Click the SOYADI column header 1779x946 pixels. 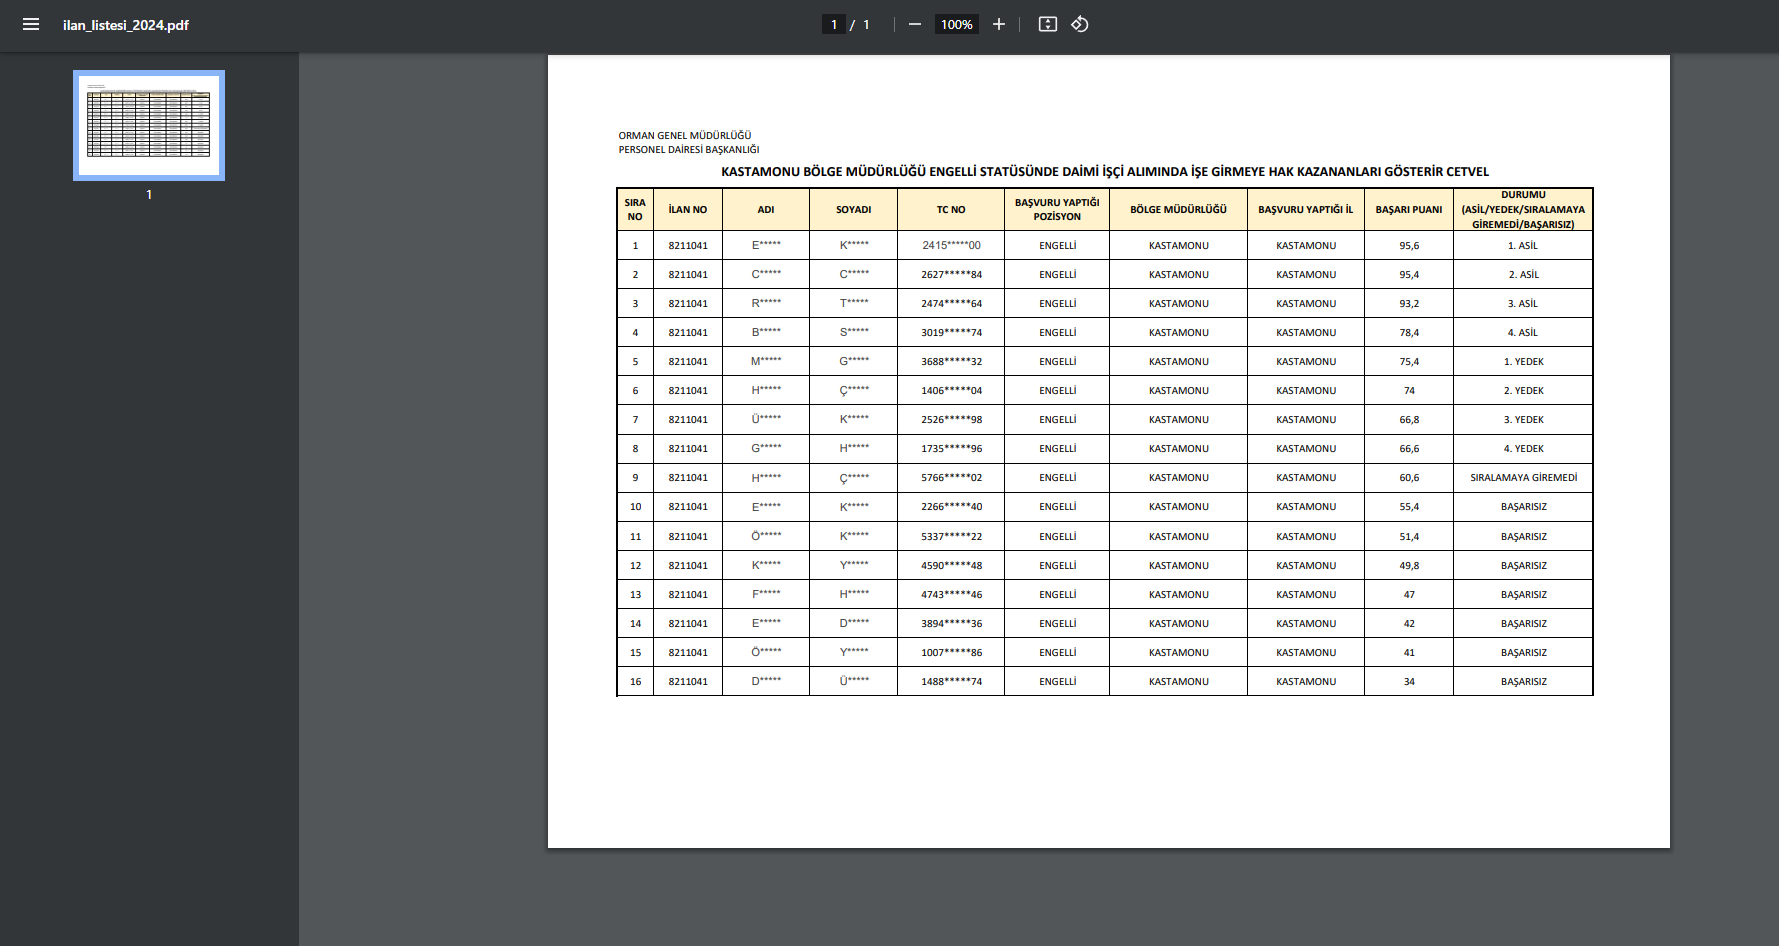tap(854, 209)
